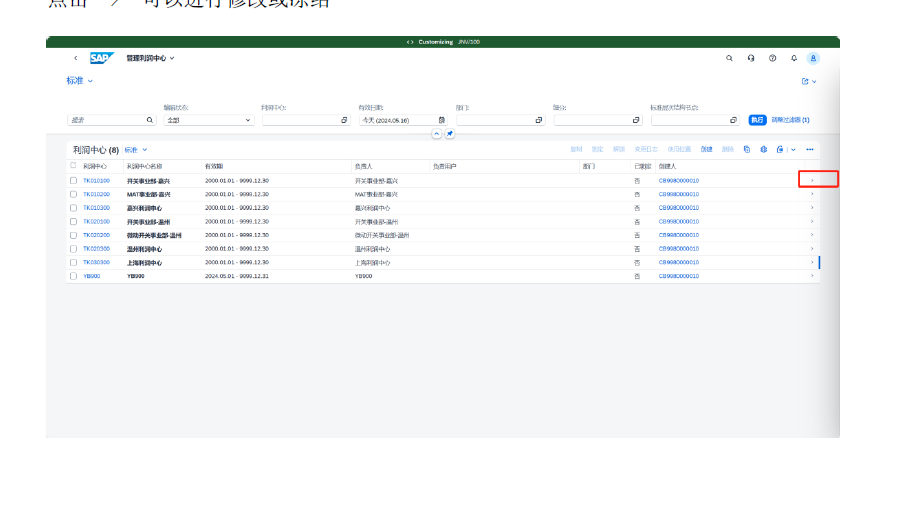Collapse the filter header with up chevron
This screenshot has width=915, height=520.
[x=437, y=133]
